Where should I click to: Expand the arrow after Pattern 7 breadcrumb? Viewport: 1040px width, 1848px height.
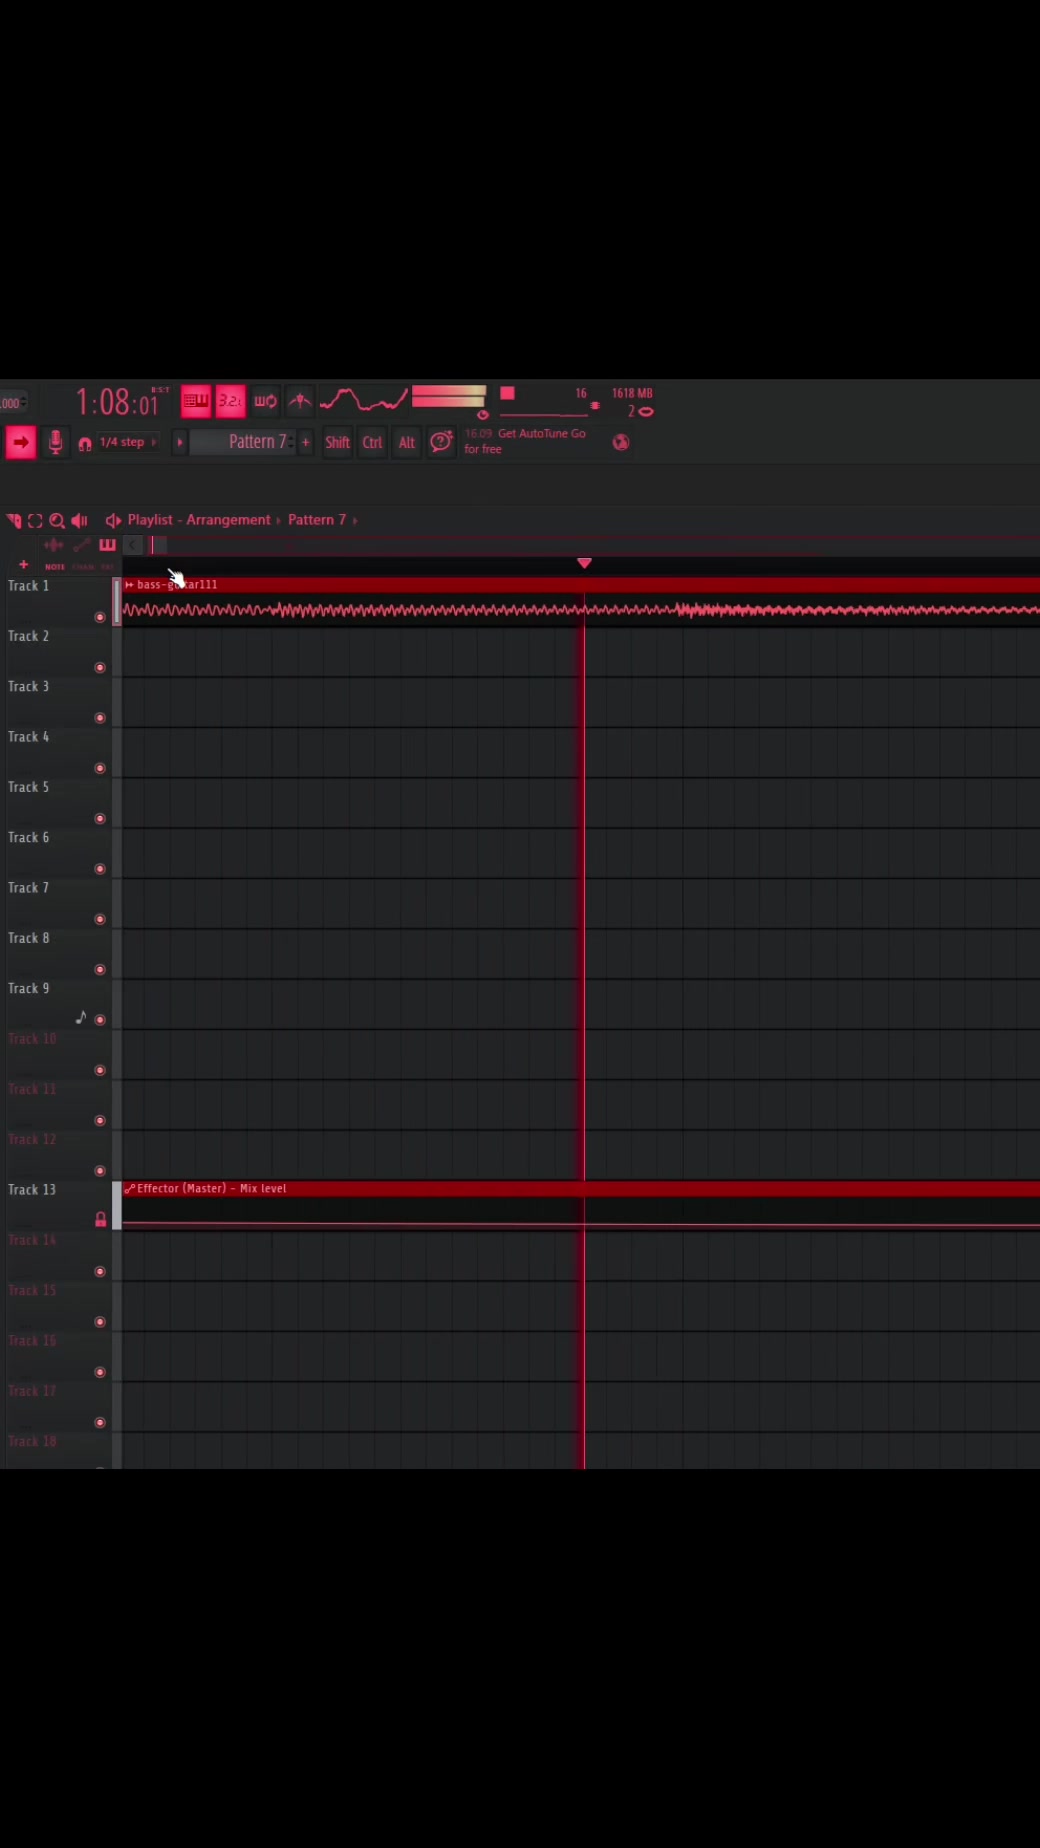tap(355, 520)
